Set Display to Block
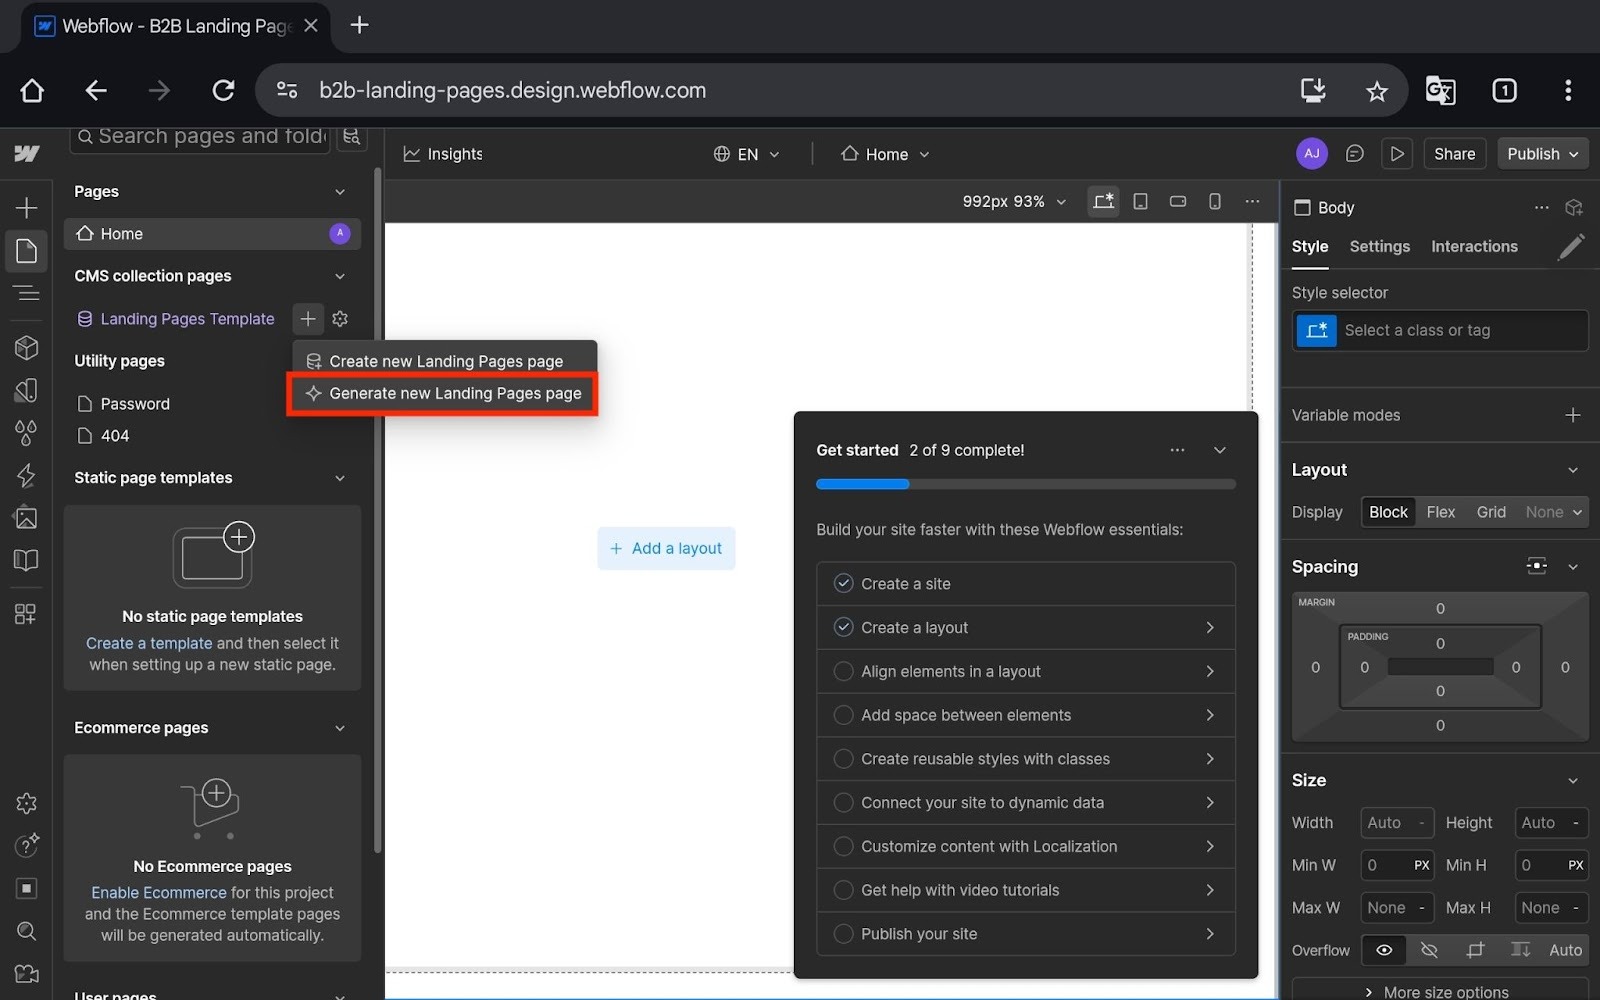This screenshot has height=1000, width=1600. [x=1388, y=512]
